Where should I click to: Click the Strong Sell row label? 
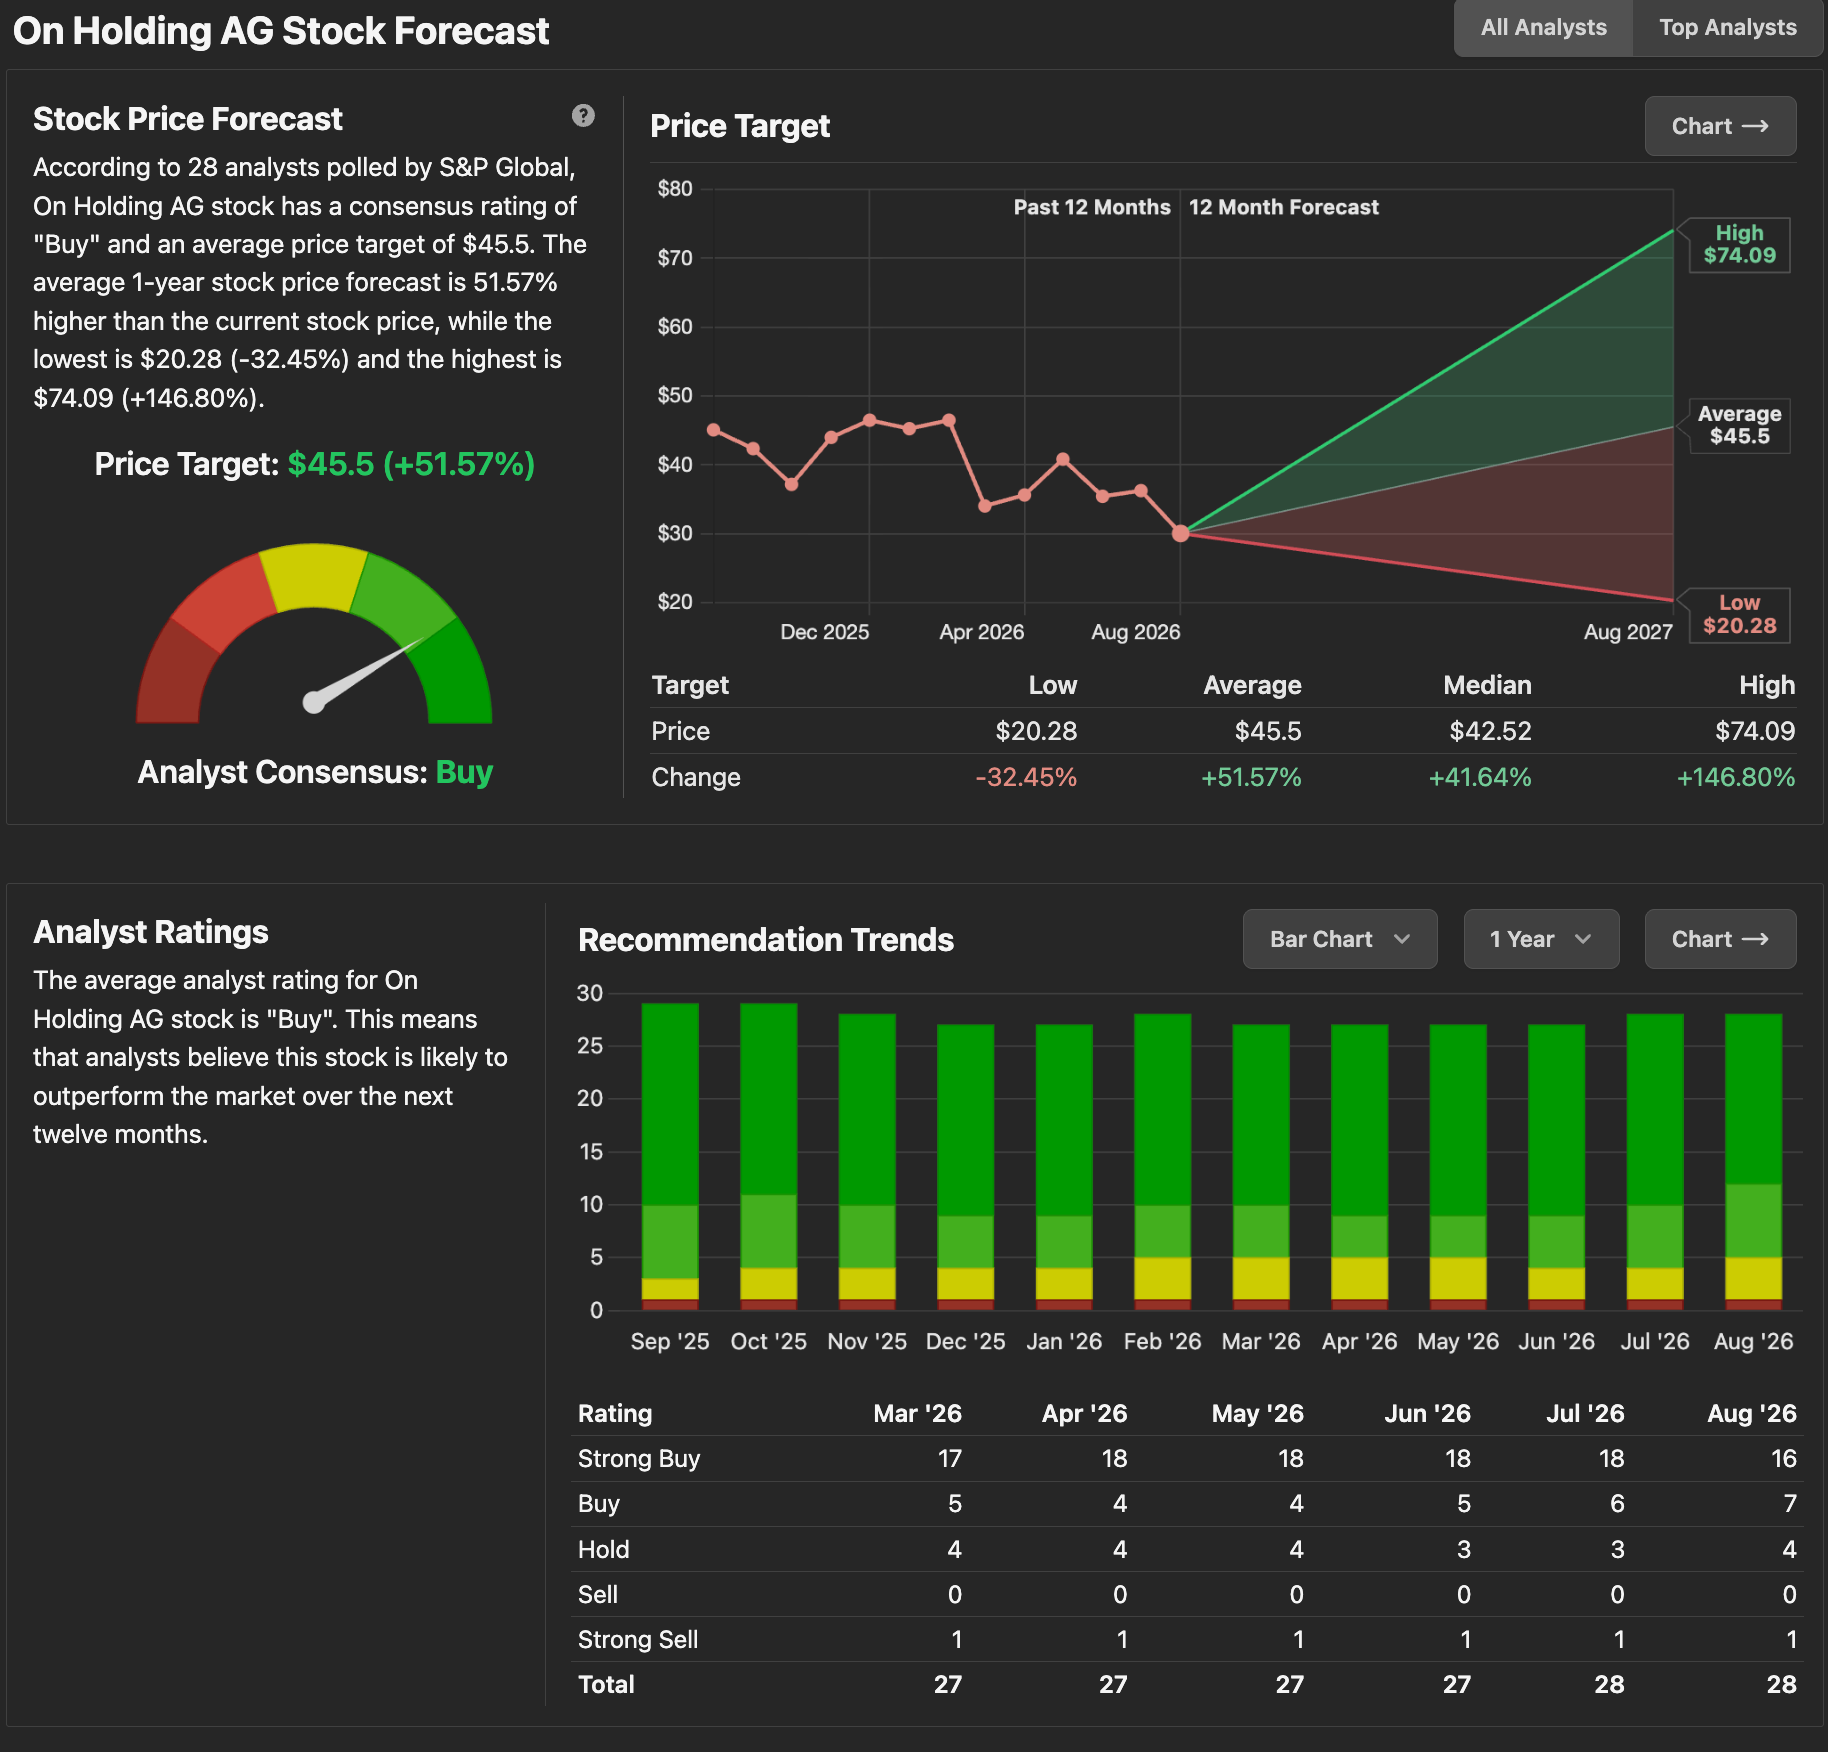[x=638, y=1640]
